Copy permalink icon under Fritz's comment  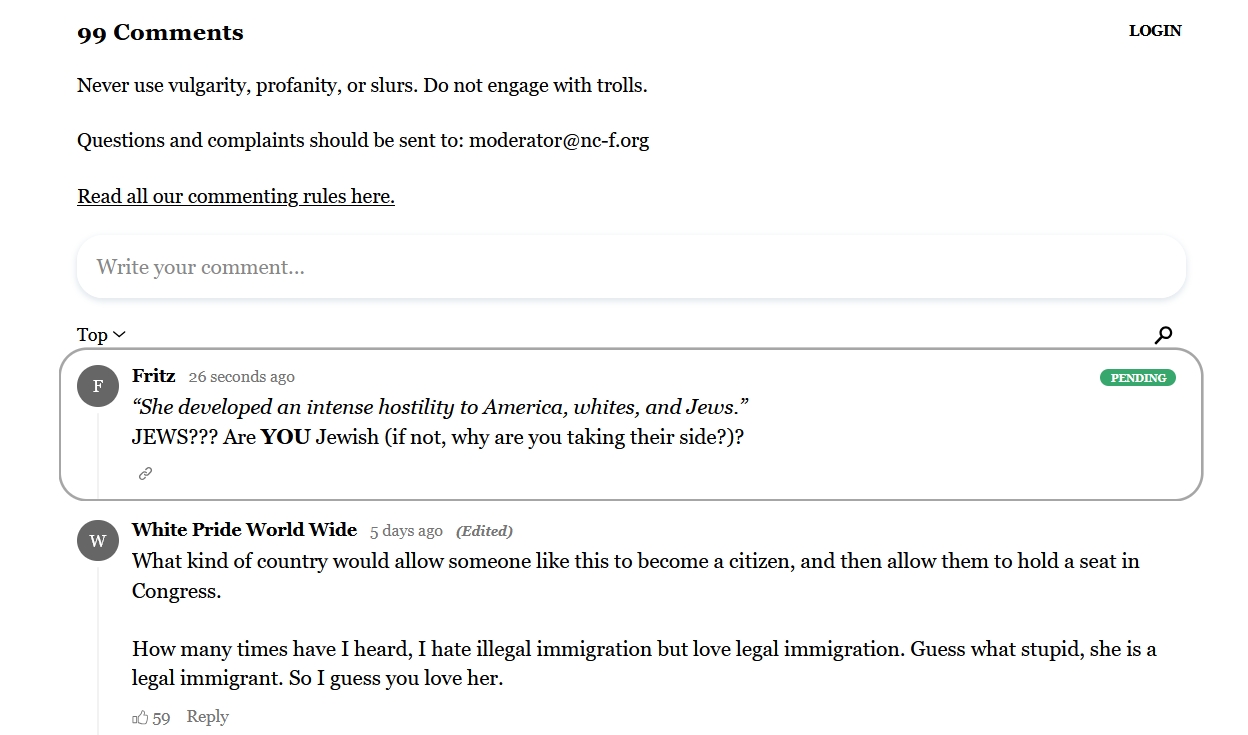click(x=145, y=474)
